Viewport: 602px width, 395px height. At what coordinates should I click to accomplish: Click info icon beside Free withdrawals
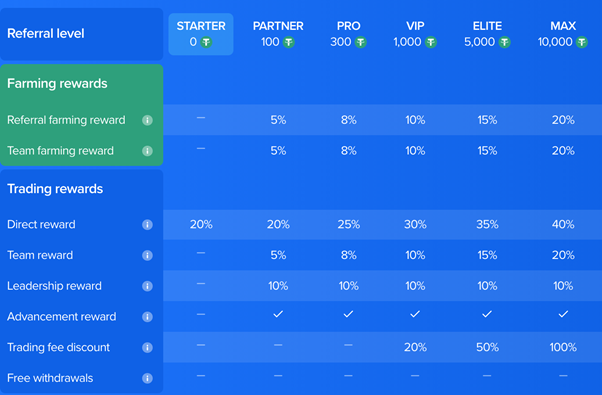[147, 378]
